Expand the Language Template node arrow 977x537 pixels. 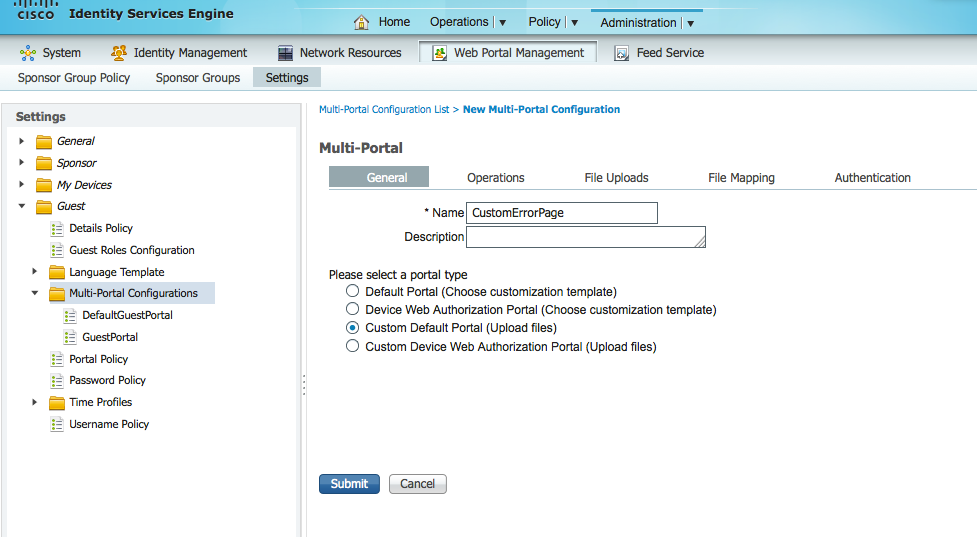(34, 272)
